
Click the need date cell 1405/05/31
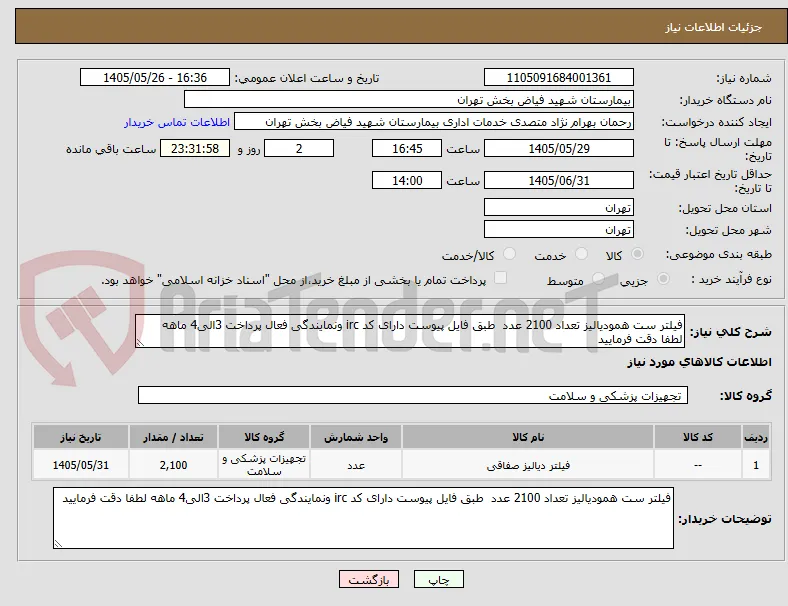tap(80, 465)
